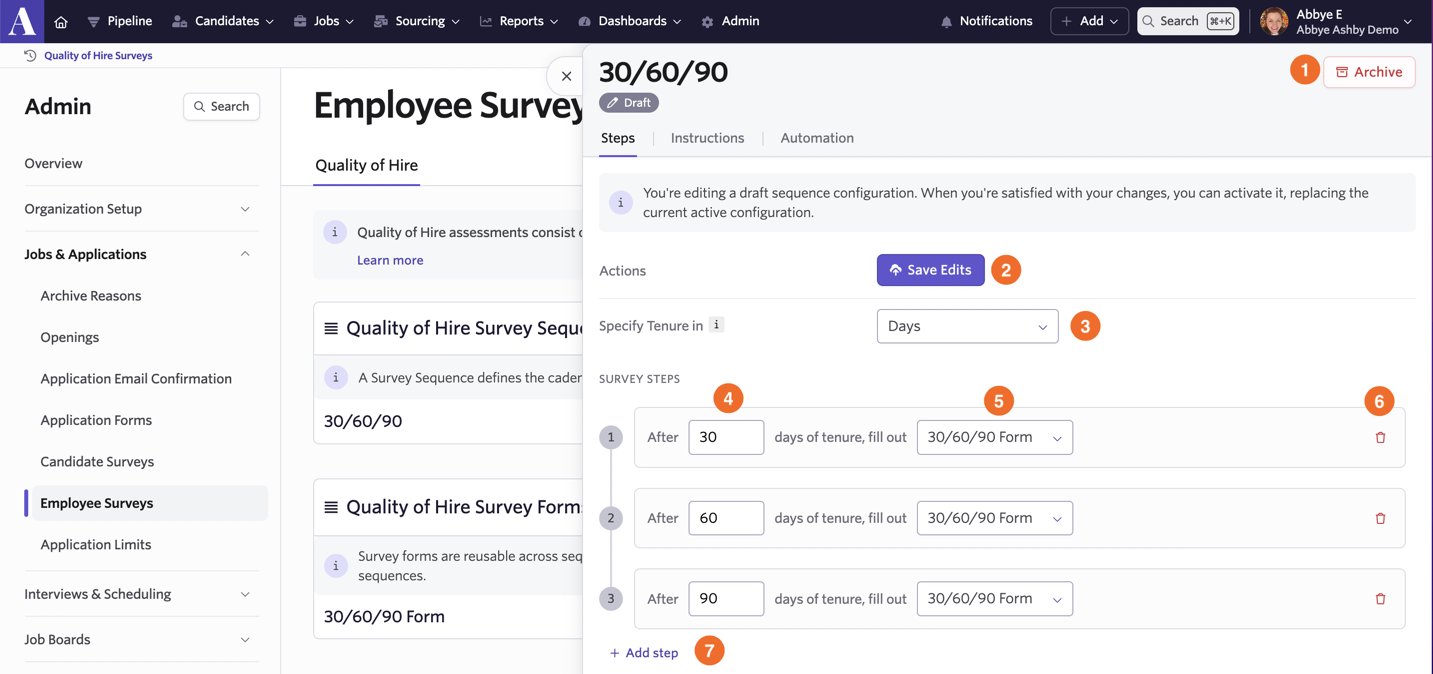Open Archive Reasons in sidebar
The width and height of the screenshot is (1433, 674).
click(x=91, y=296)
